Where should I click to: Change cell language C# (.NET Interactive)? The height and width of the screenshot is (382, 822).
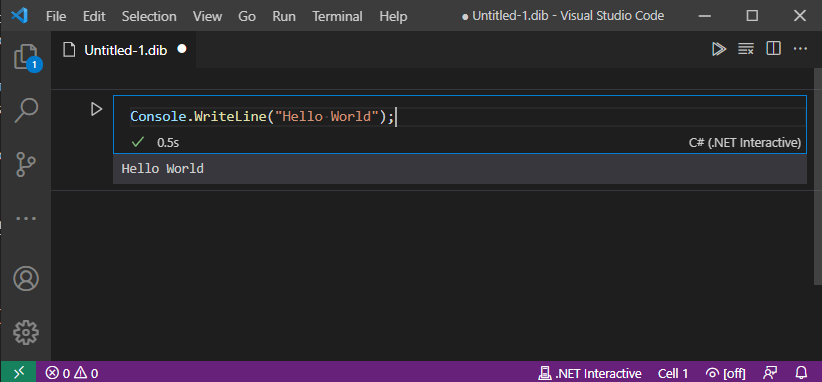pyautogui.click(x=744, y=142)
